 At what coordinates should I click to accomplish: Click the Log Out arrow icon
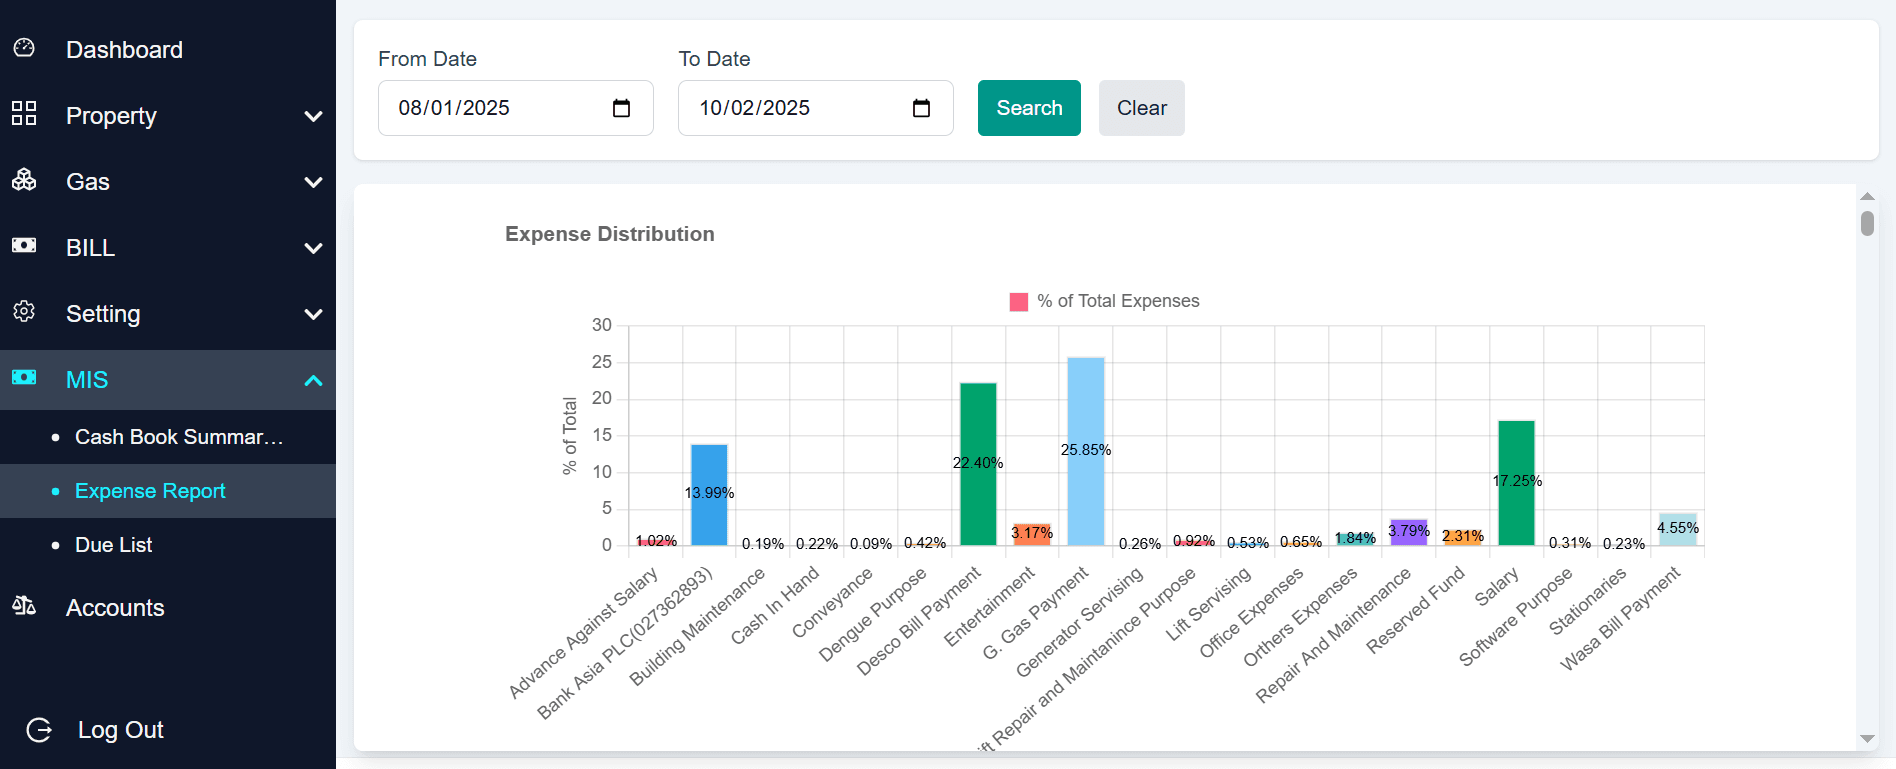pos(39,730)
